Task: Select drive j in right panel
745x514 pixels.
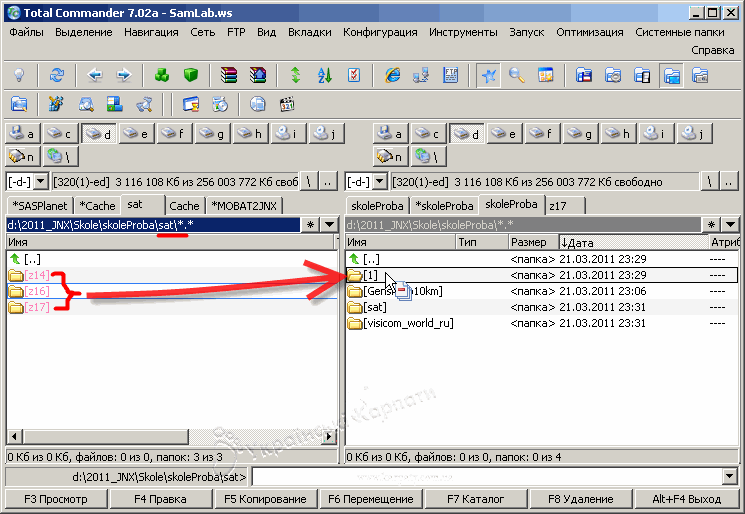Action: [695, 133]
